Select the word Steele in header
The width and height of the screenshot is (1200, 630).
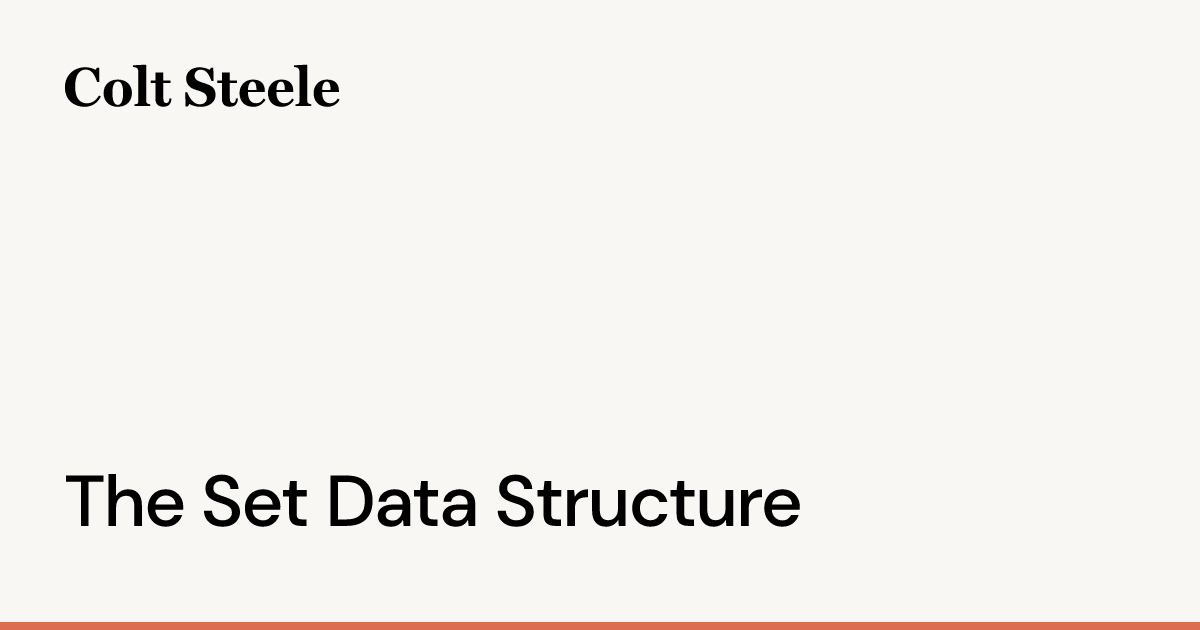pyautogui.click(x=262, y=87)
